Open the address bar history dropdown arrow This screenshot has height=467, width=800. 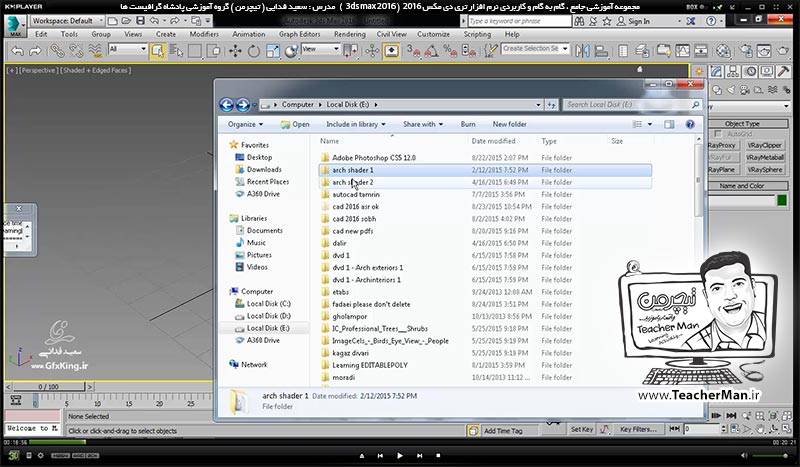[538, 105]
